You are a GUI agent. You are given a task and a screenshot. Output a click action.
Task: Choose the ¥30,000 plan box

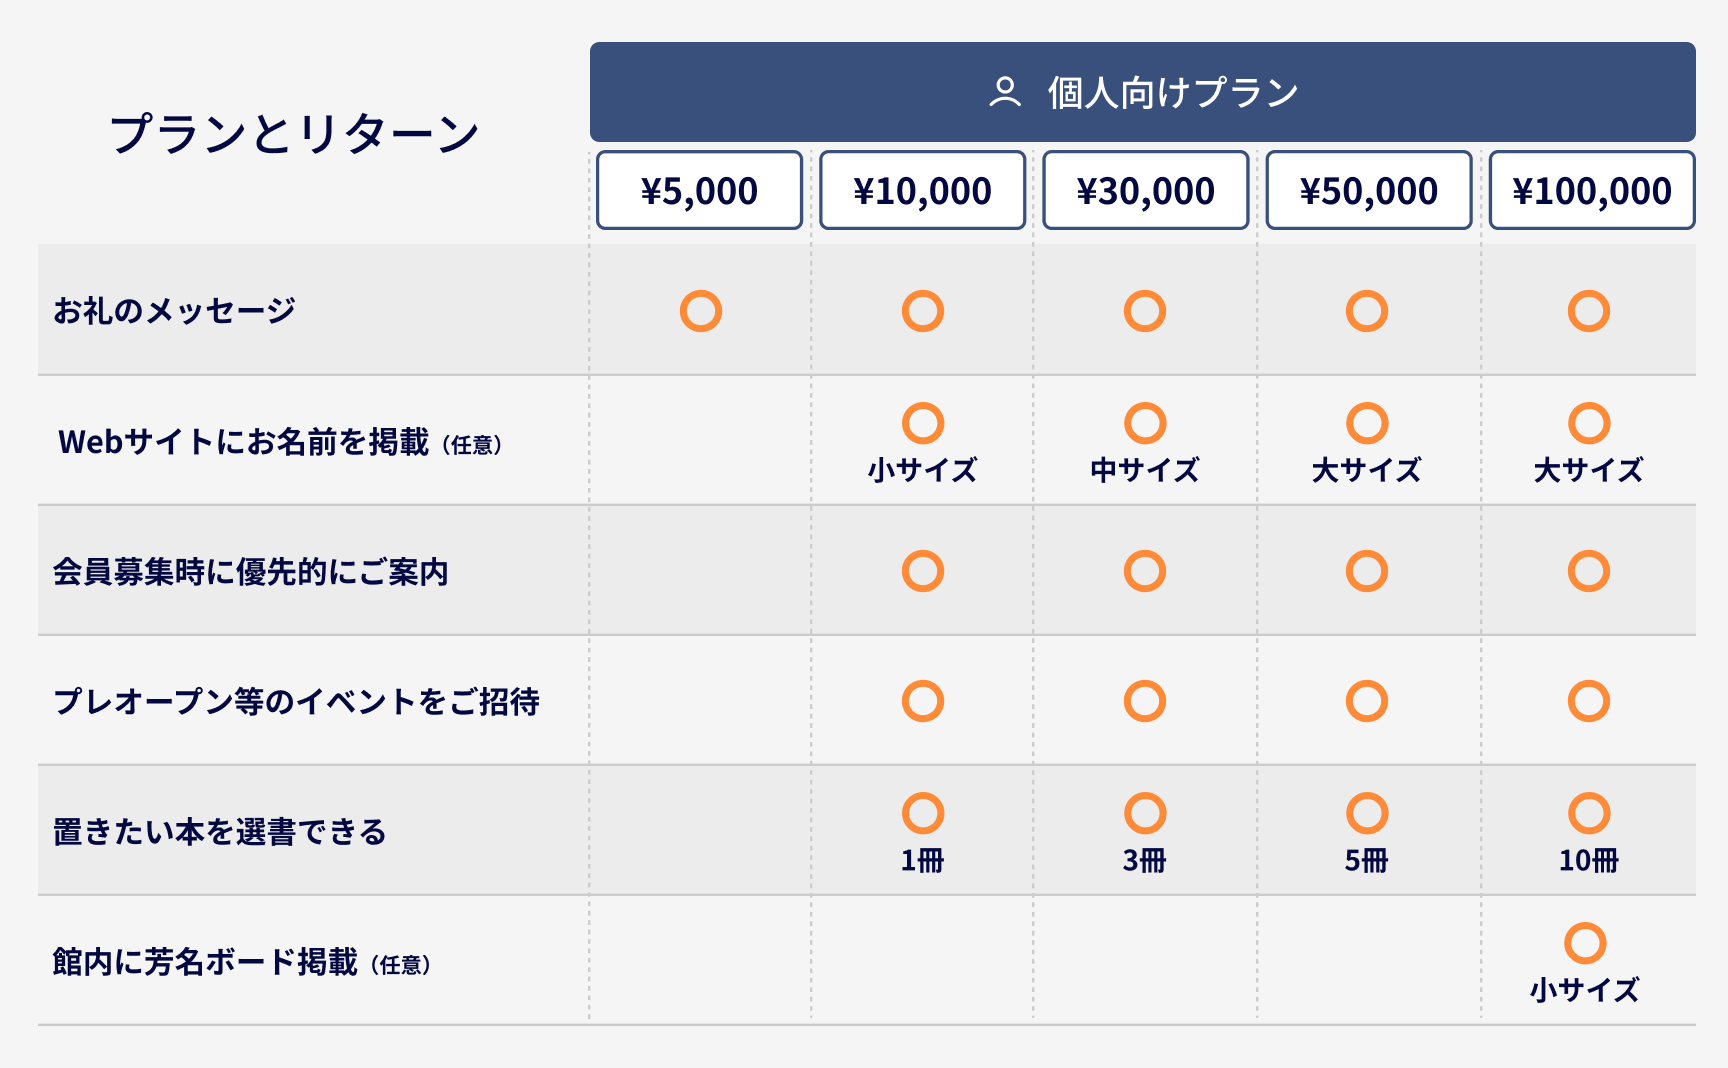click(1145, 190)
